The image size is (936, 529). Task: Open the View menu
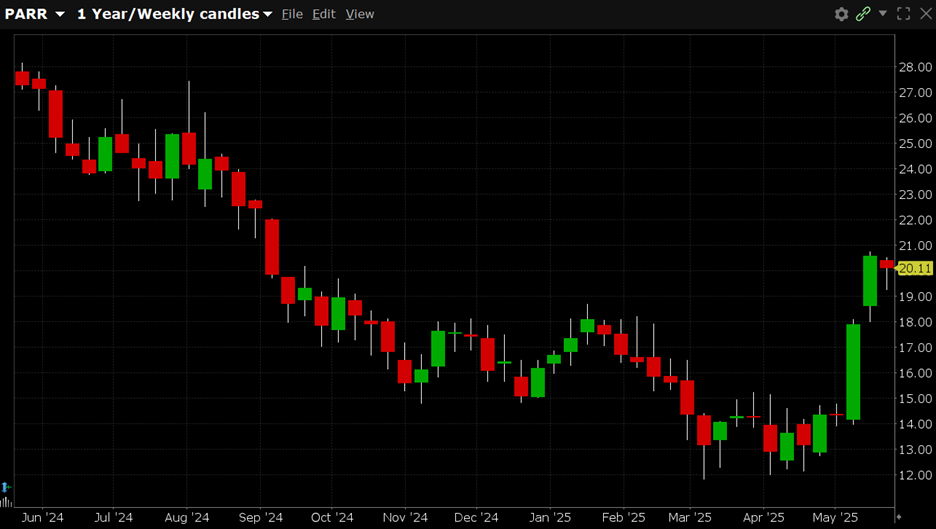click(359, 14)
